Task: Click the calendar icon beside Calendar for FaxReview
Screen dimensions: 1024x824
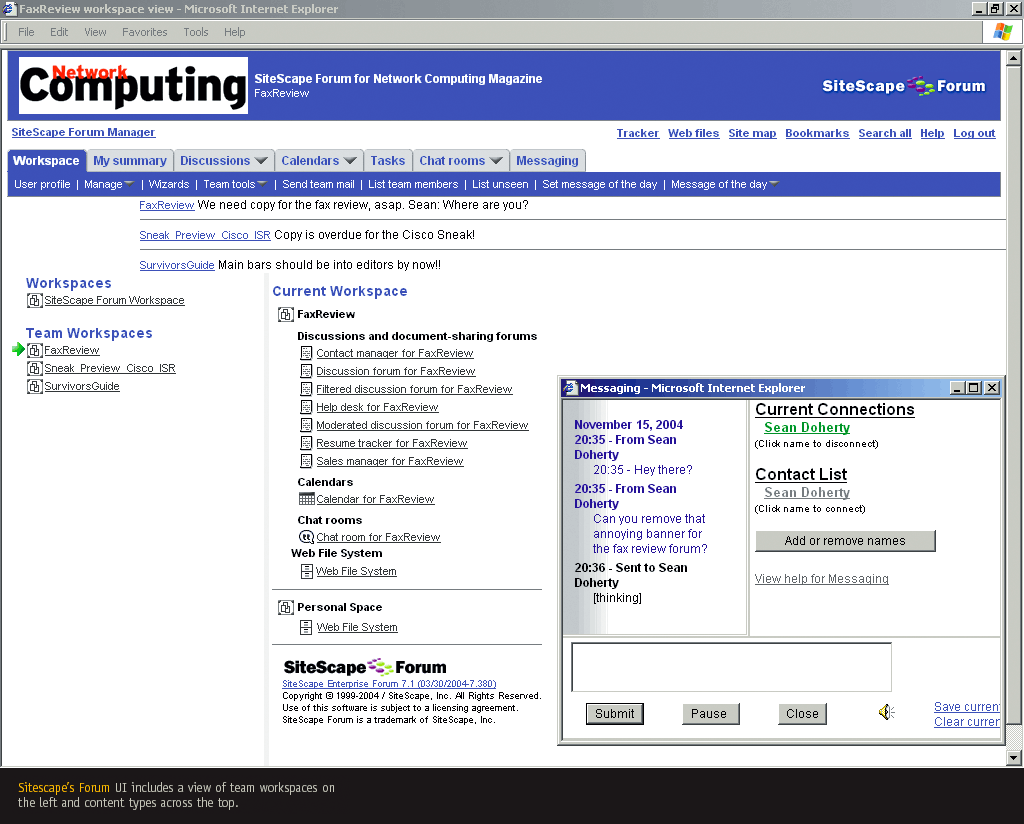Action: (x=307, y=499)
